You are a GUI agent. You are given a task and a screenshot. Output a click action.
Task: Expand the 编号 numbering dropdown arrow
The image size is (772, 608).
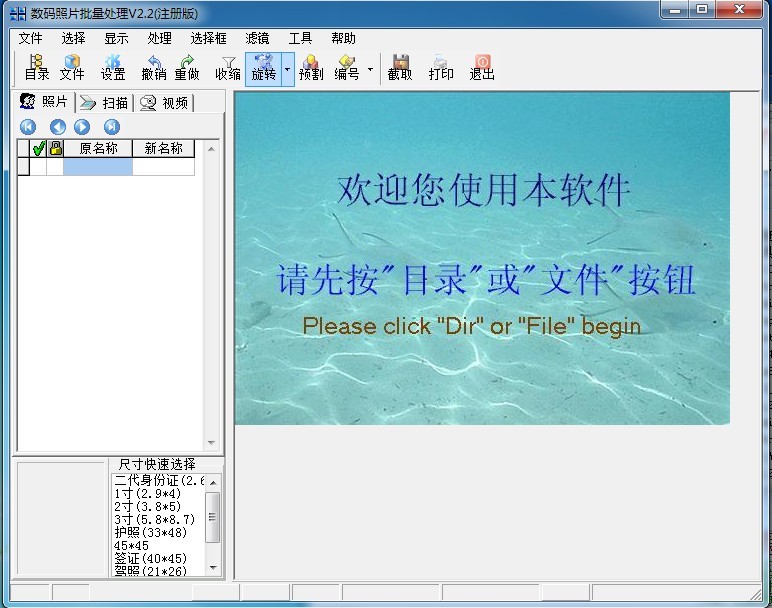pyautogui.click(x=370, y=70)
